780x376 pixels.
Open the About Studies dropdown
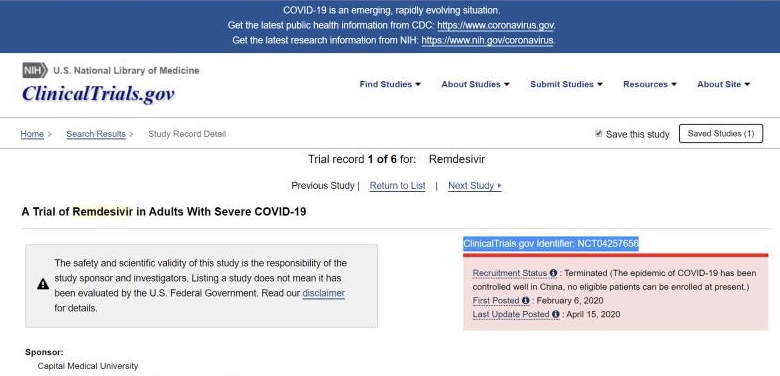[475, 84]
